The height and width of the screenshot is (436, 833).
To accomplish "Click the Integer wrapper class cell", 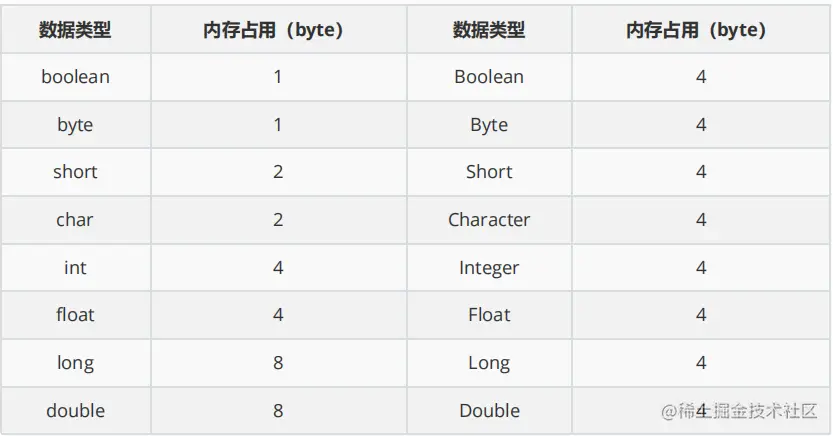I will (x=489, y=268).
